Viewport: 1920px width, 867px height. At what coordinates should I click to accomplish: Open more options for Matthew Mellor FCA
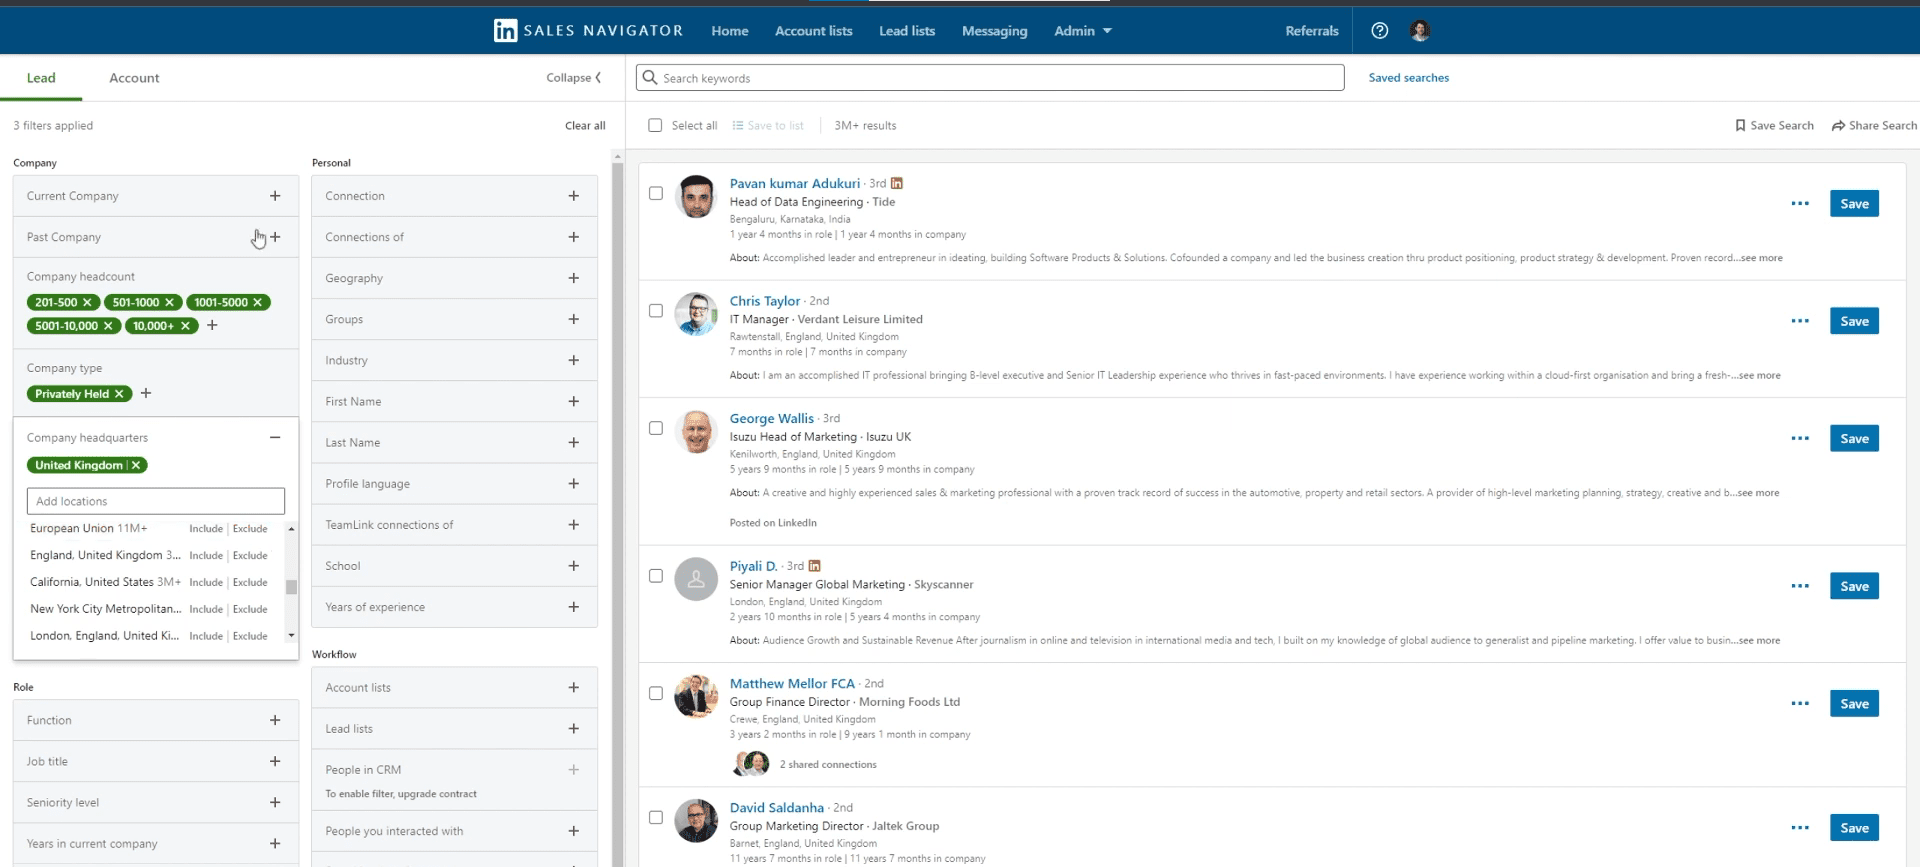(1800, 704)
